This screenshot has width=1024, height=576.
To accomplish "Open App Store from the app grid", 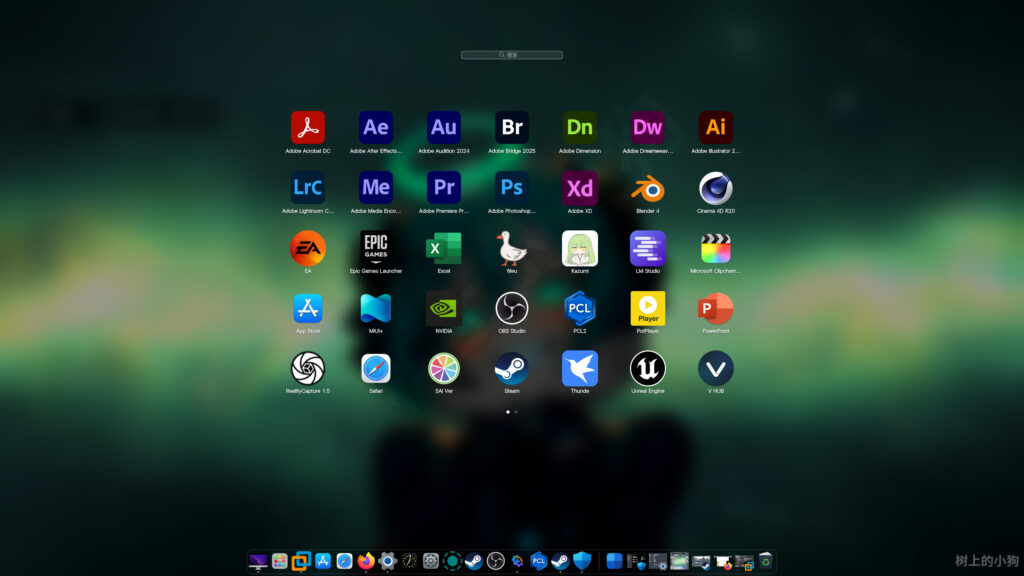I will [308, 308].
